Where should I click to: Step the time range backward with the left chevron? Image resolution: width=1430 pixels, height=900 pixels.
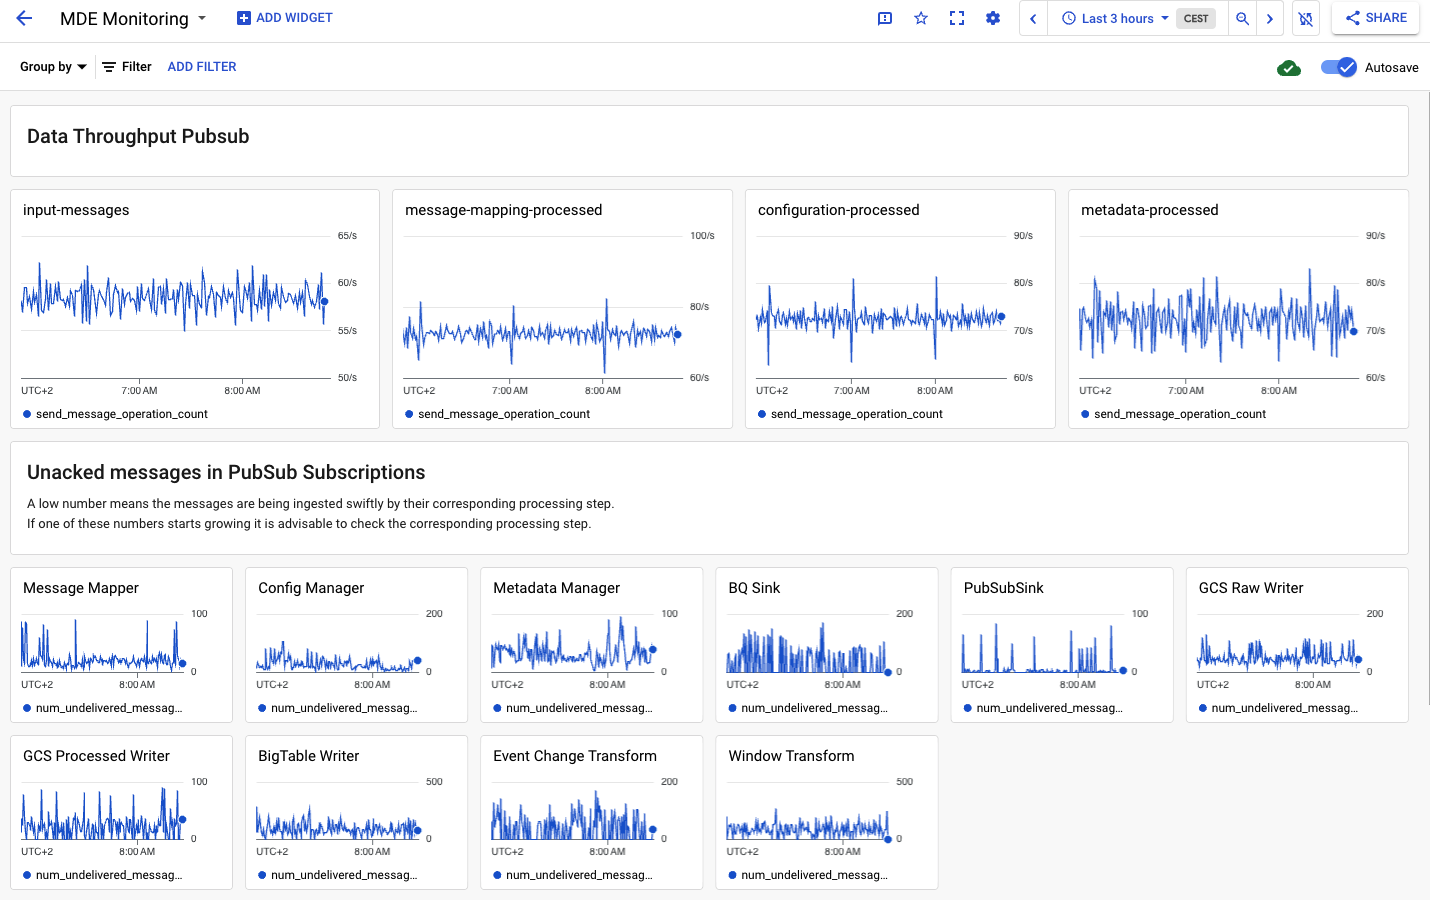[x=1033, y=18]
